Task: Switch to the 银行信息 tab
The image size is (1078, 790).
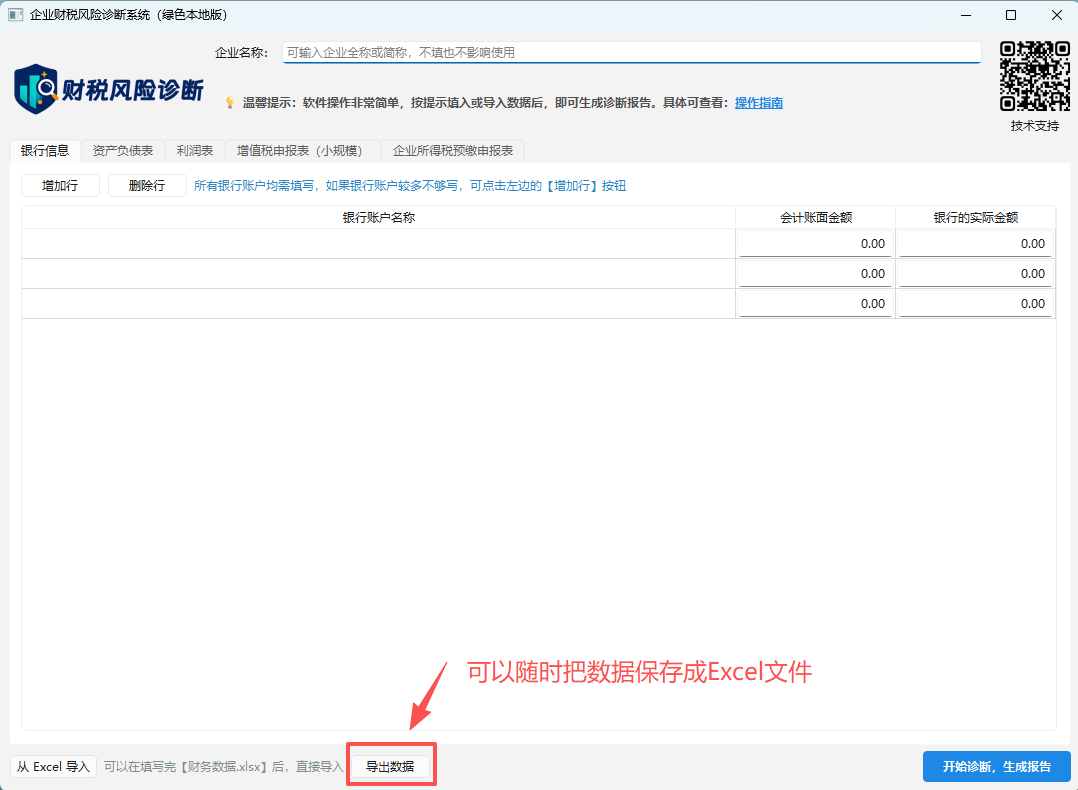Action: (x=45, y=151)
